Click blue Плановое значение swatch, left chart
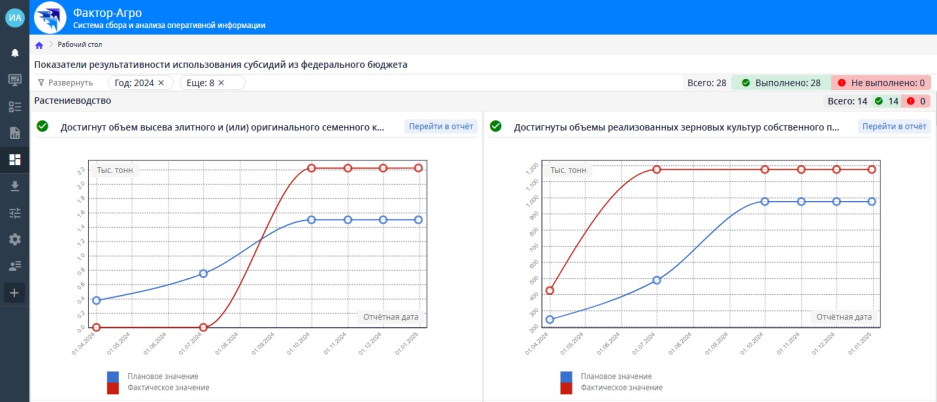Image resolution: width=937 pixels, height=402 pixels. tap(113, 377)
